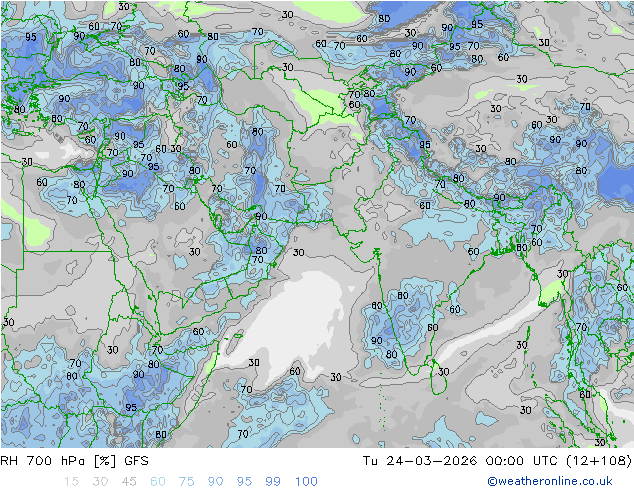Click the ©weatheronline.co.uk link
Screen dimensions: 634x490
coord(550,481)
